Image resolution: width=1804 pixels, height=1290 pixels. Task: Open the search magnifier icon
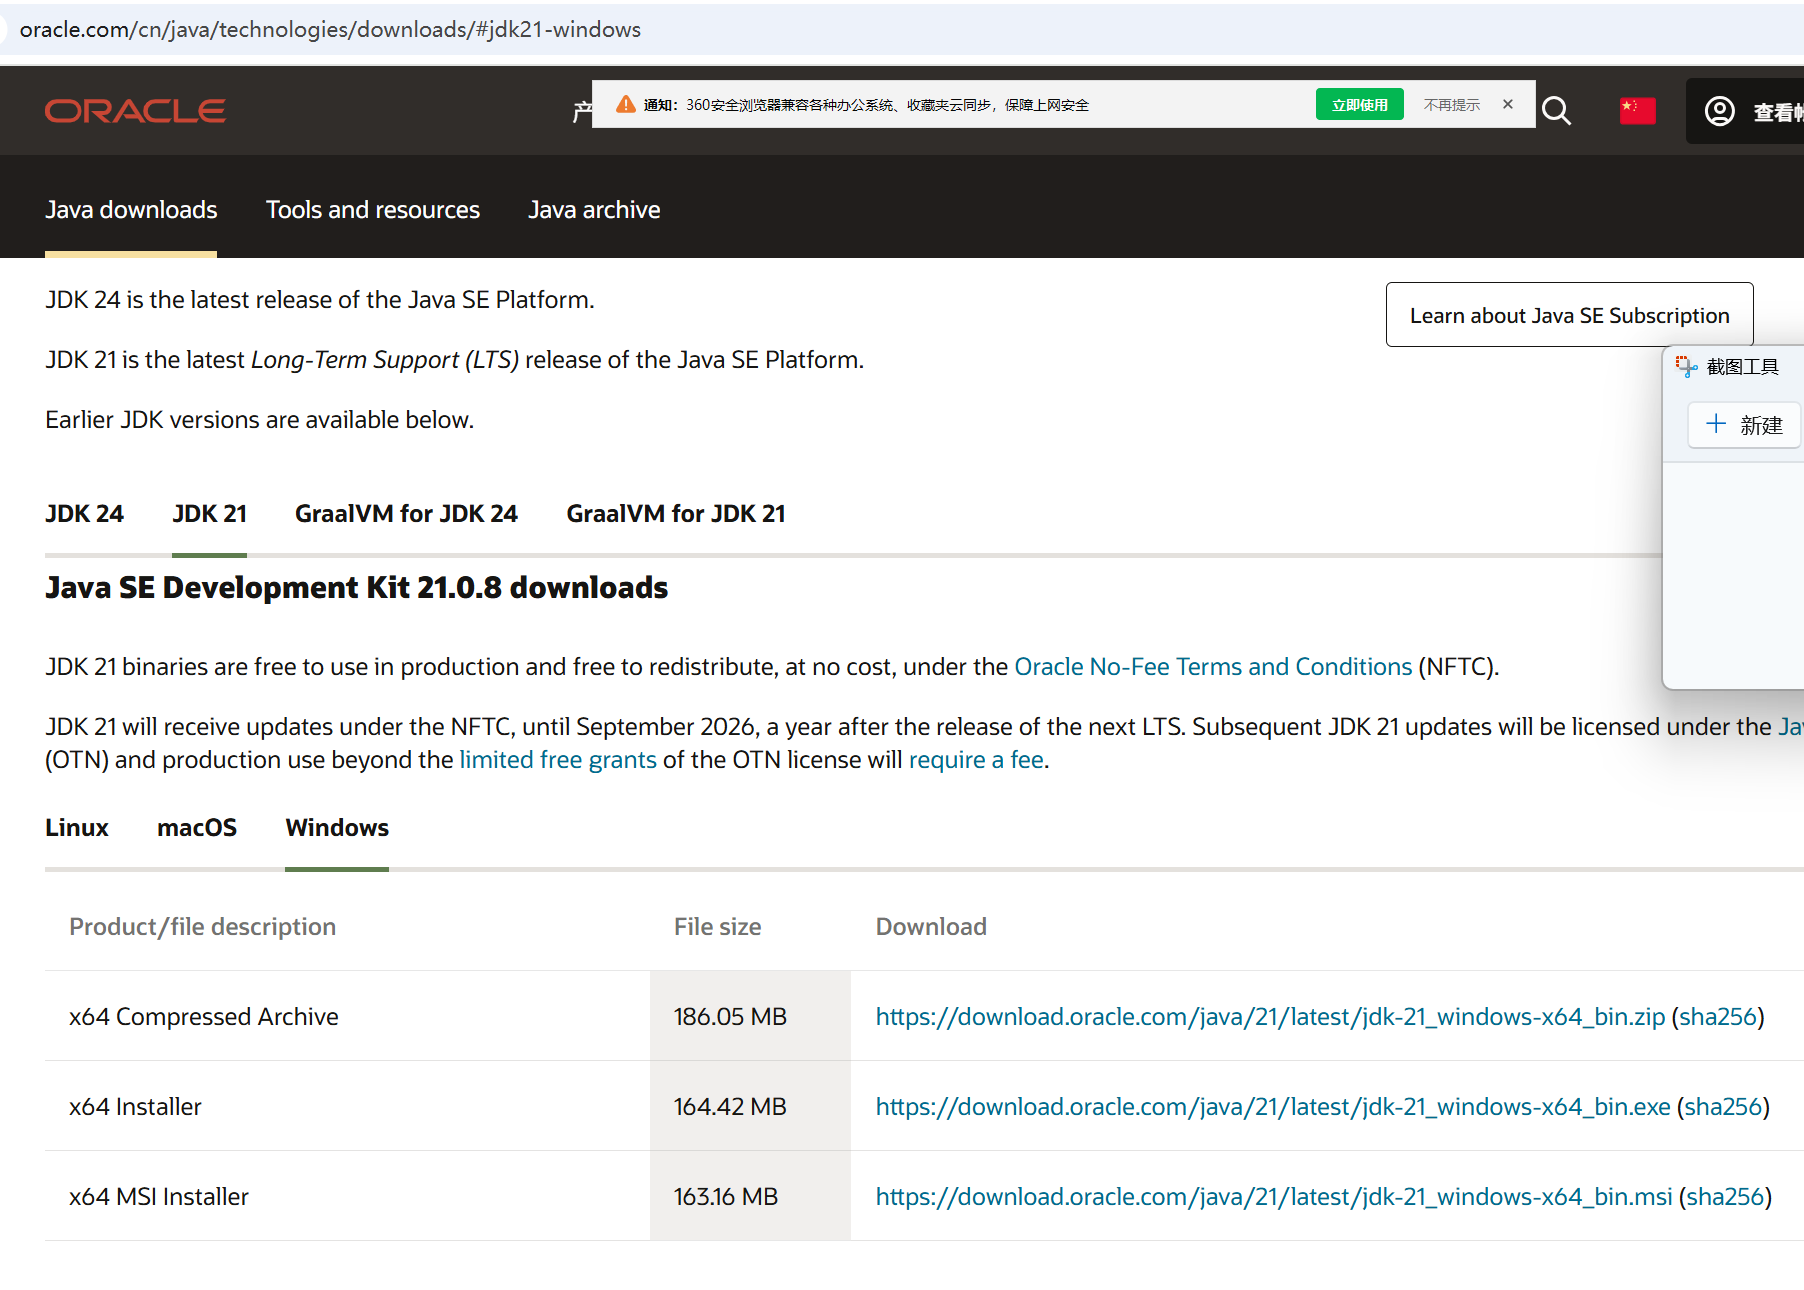1556,110
